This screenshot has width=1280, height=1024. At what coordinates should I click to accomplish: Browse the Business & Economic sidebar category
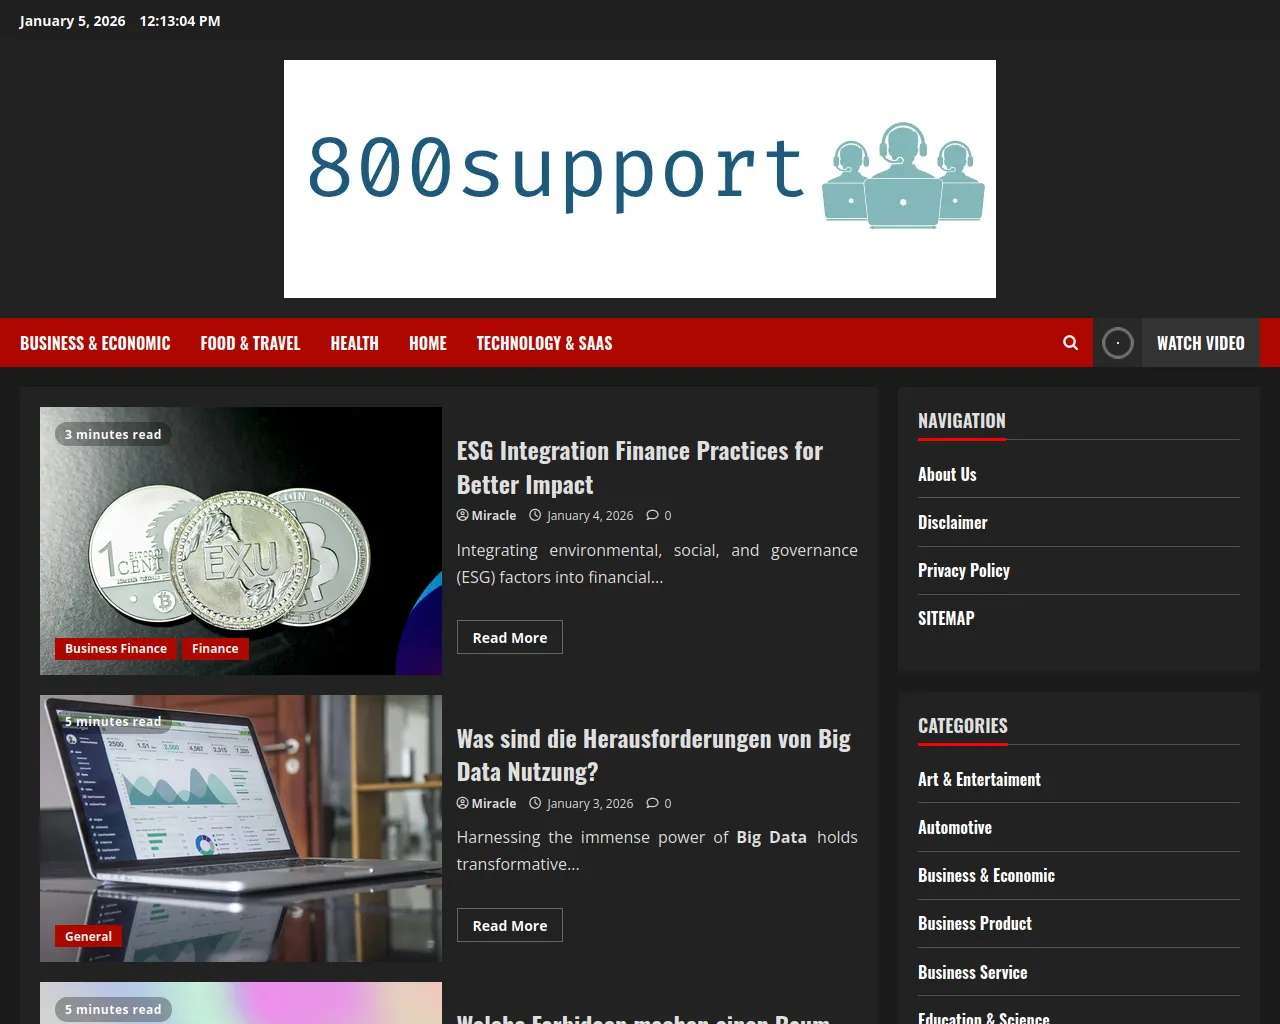point(986,875)
